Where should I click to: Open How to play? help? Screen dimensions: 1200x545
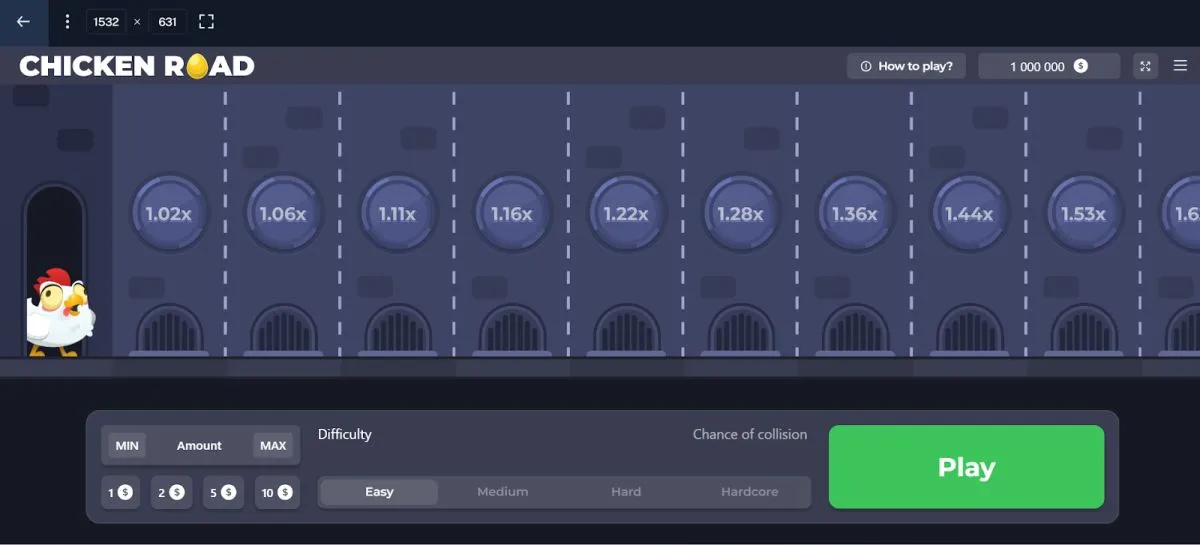(906, 66)
